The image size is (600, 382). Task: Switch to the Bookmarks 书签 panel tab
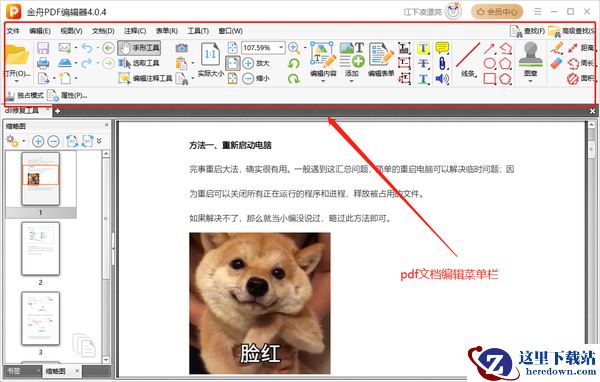click(x=15, y=371)
